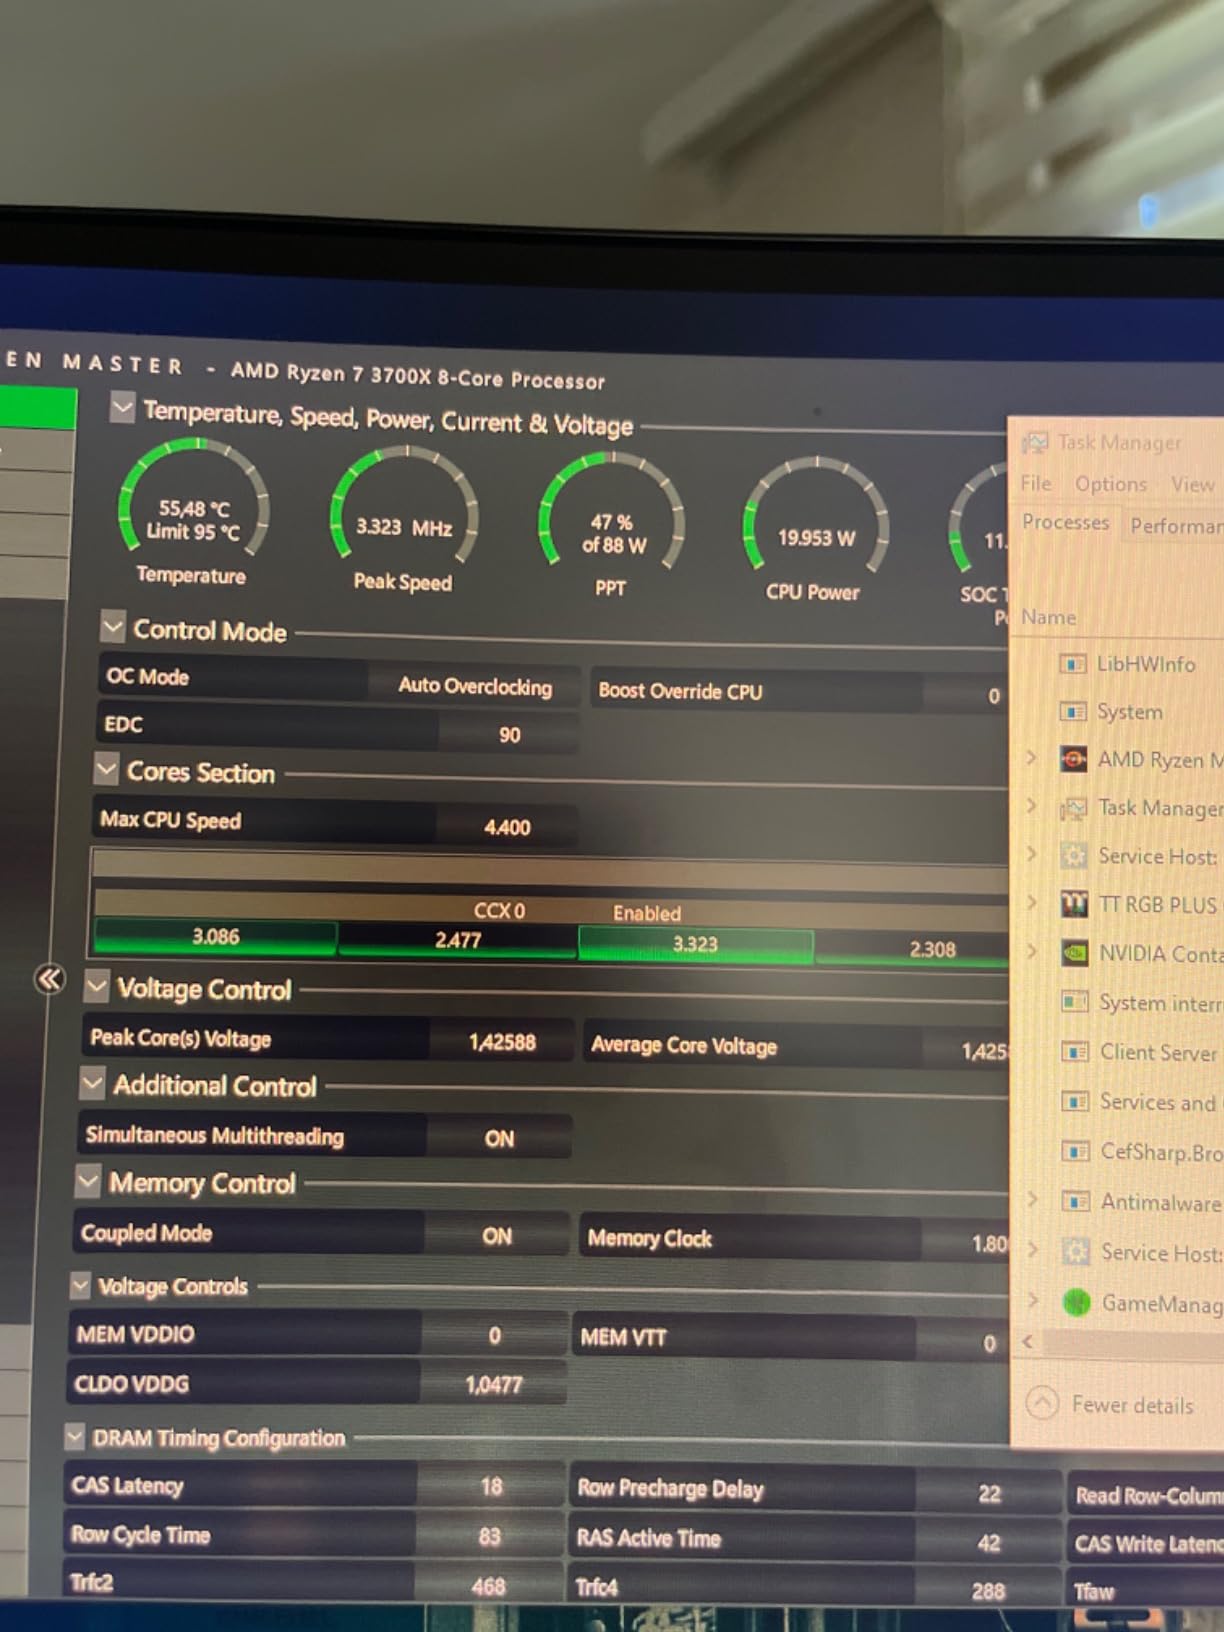The width and height of the screenshot is (1224, 1632).
Task: Click the core bar showing 2.477
Action: point(457,940)
